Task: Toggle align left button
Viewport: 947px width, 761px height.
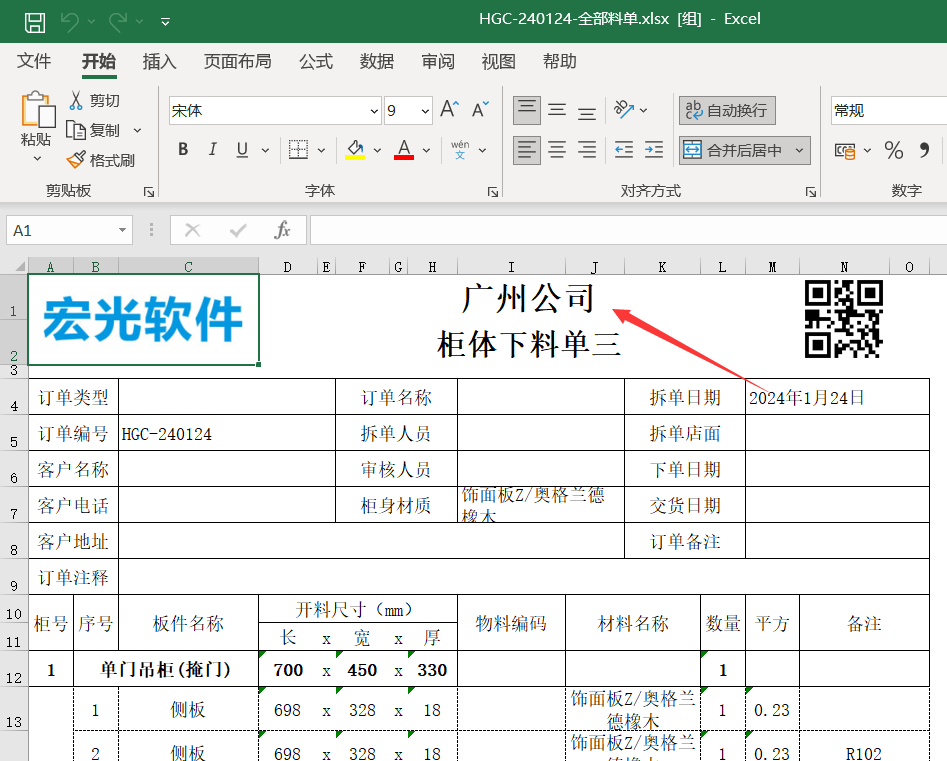Action: tap(527, 150)
